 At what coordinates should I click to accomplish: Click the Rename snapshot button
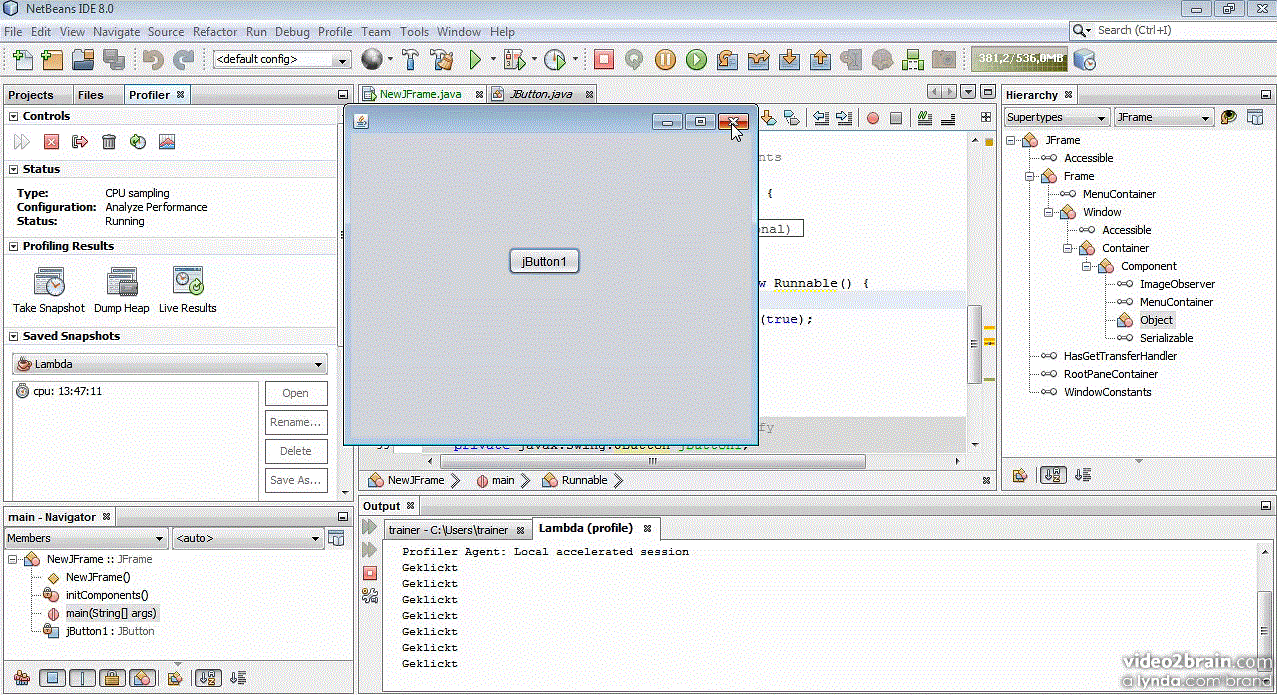click(x=295, y=422)
